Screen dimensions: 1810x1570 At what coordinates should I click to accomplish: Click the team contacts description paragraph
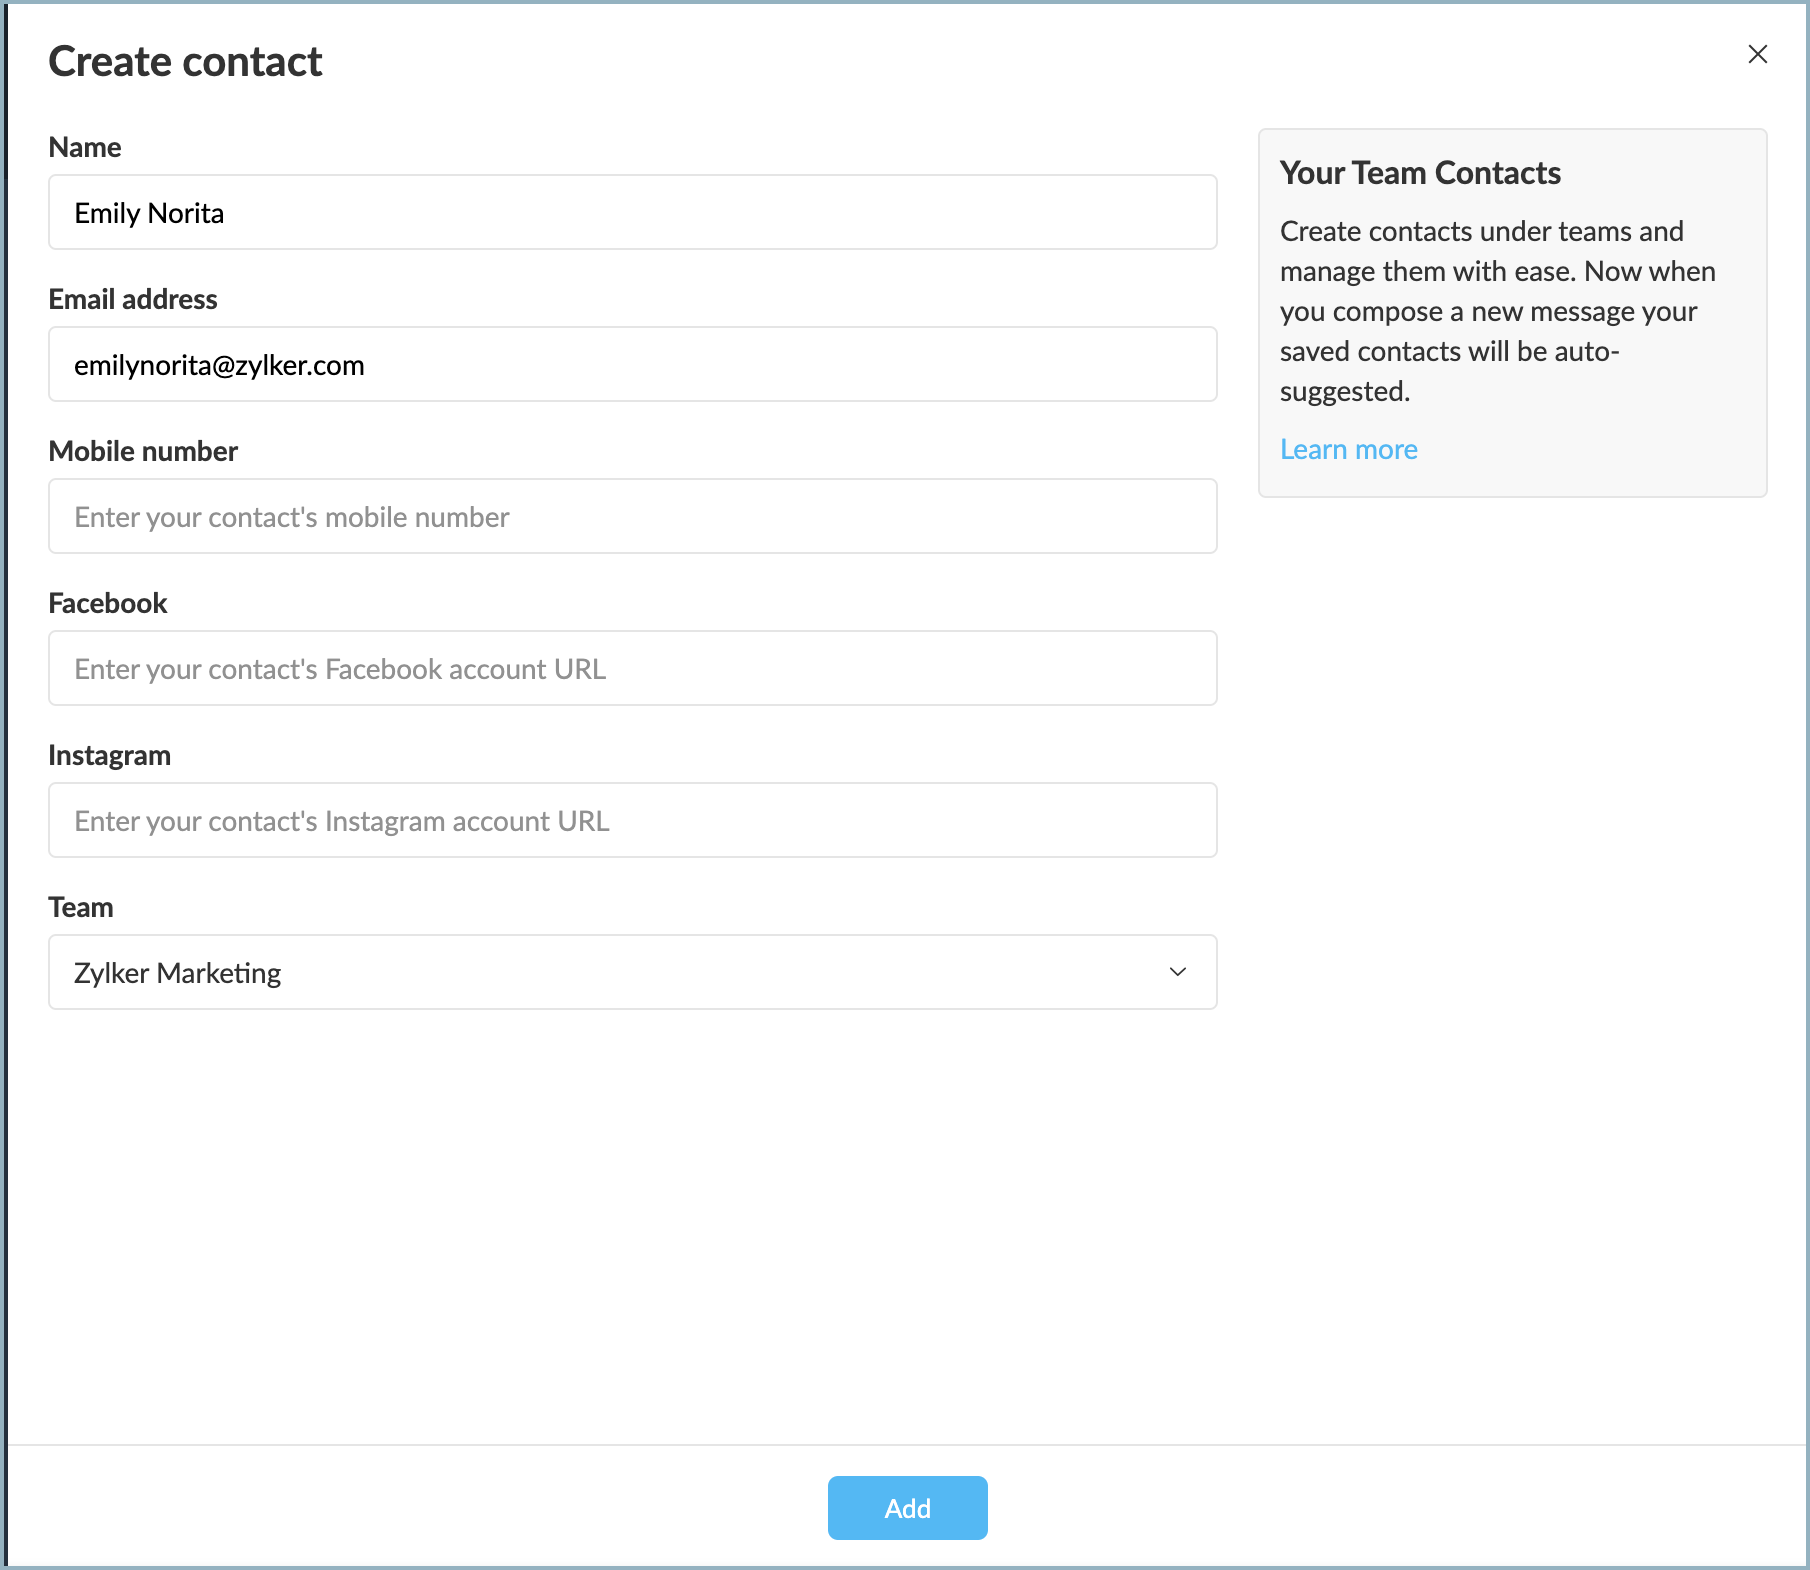pyautogui.click(x=1497, y=311)
